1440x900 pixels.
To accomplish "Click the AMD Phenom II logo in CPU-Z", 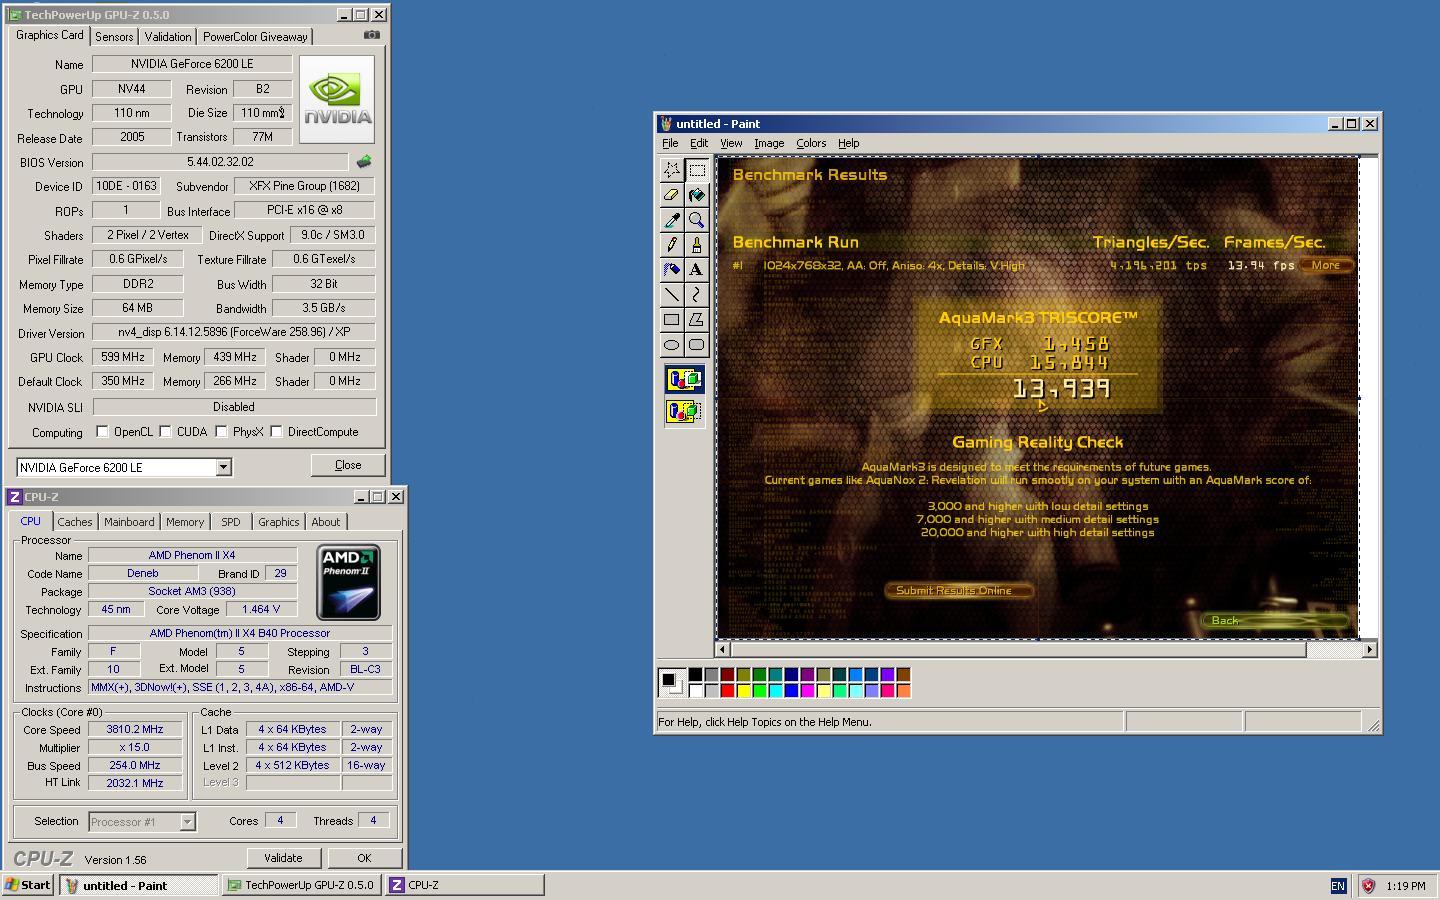I will pyautogui.click(x=348, y=582).
